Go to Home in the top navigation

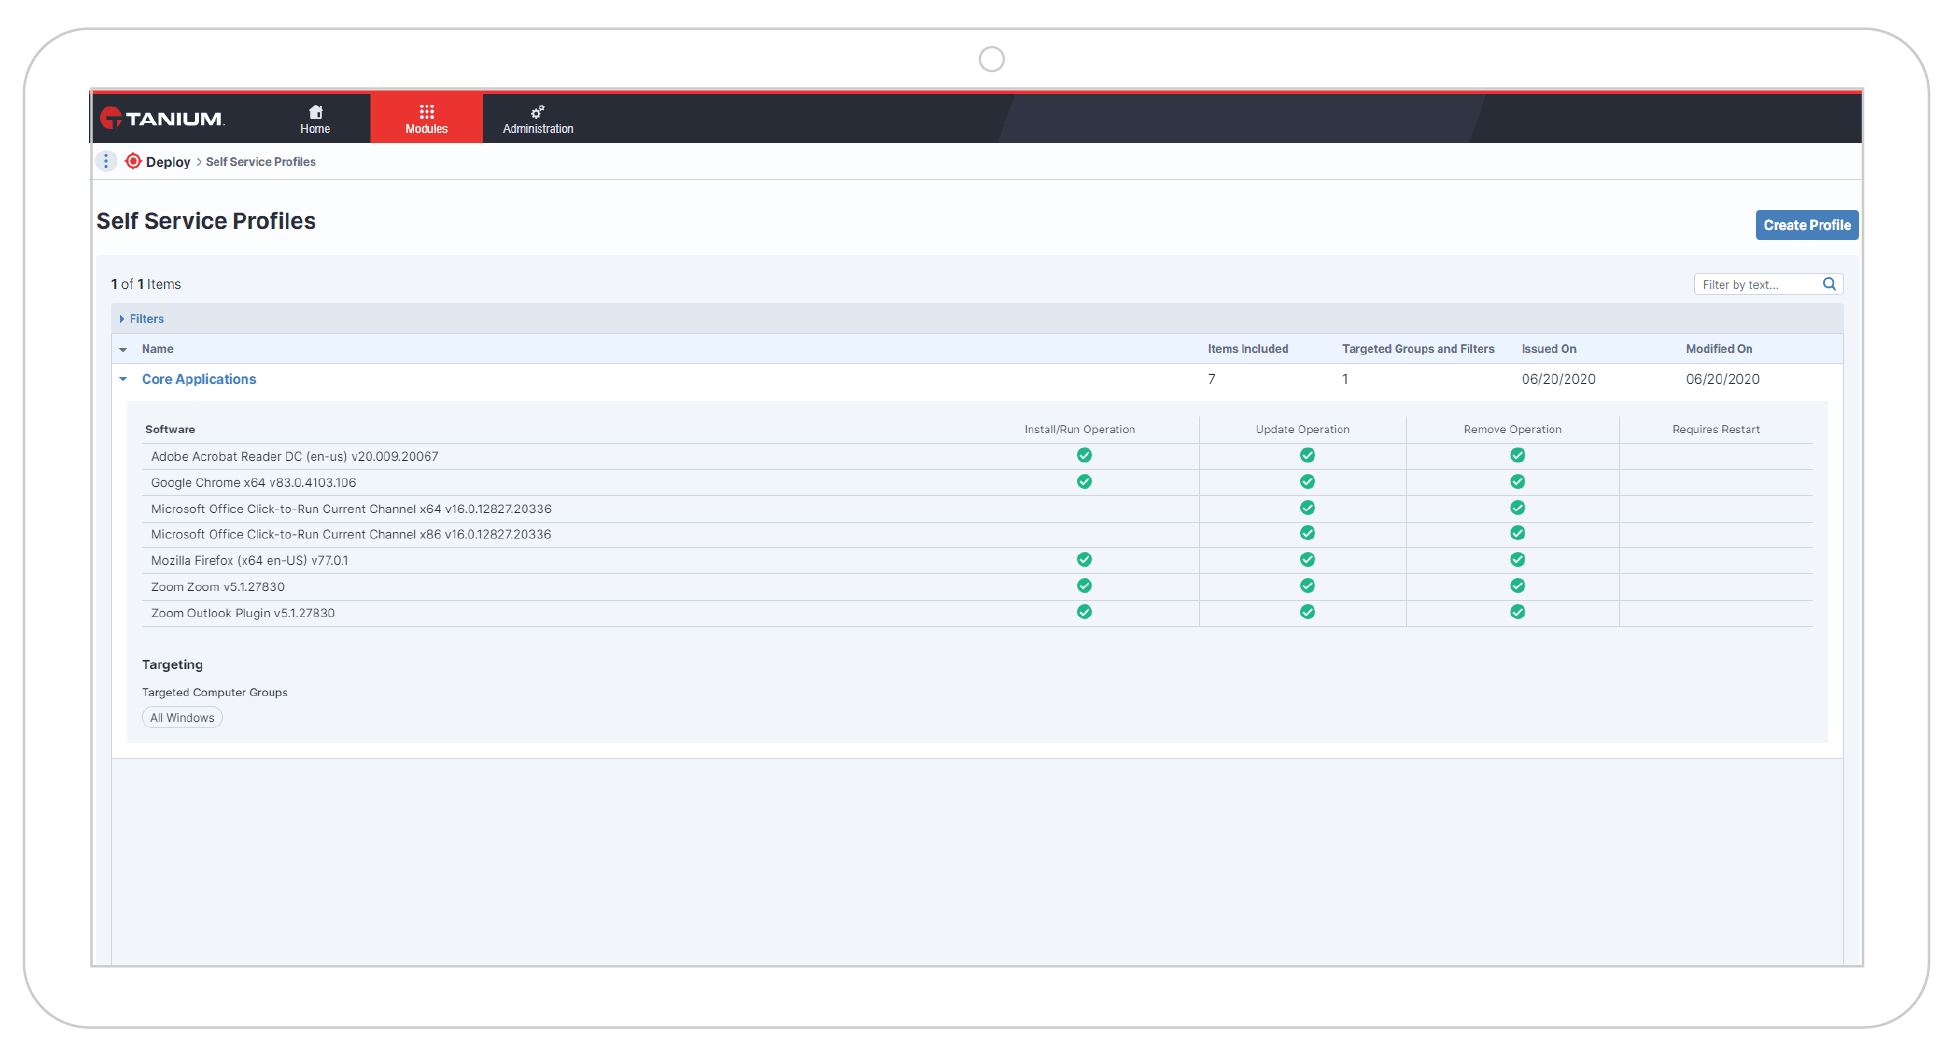tap(315, 119)
